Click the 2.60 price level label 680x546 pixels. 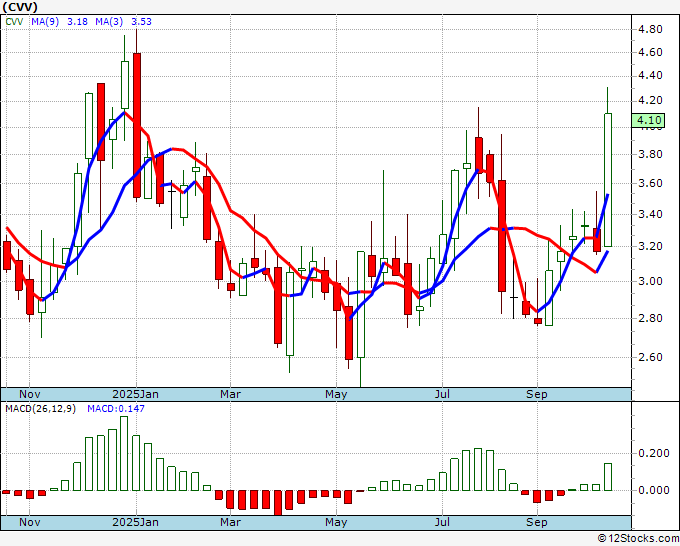coord(649,357)
